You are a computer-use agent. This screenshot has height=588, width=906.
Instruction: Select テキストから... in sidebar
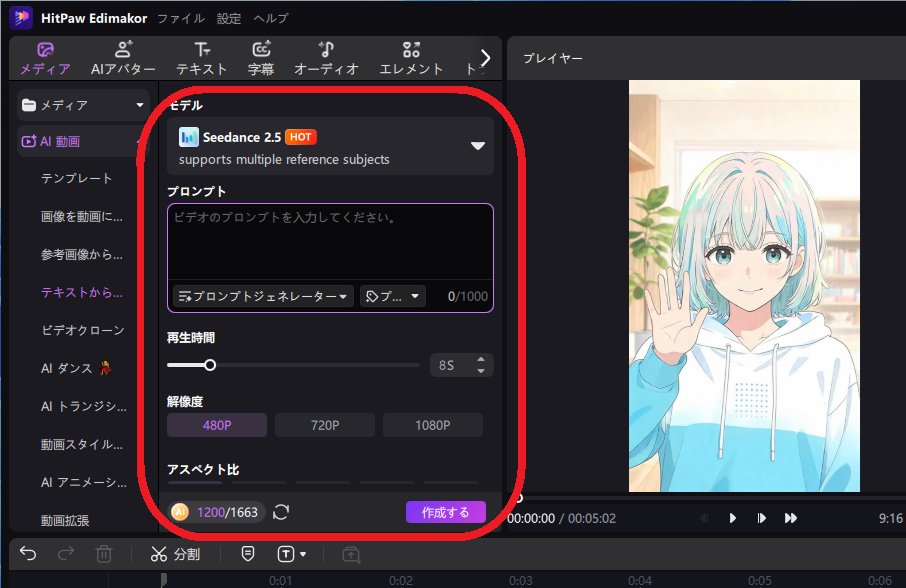(81, 293)
